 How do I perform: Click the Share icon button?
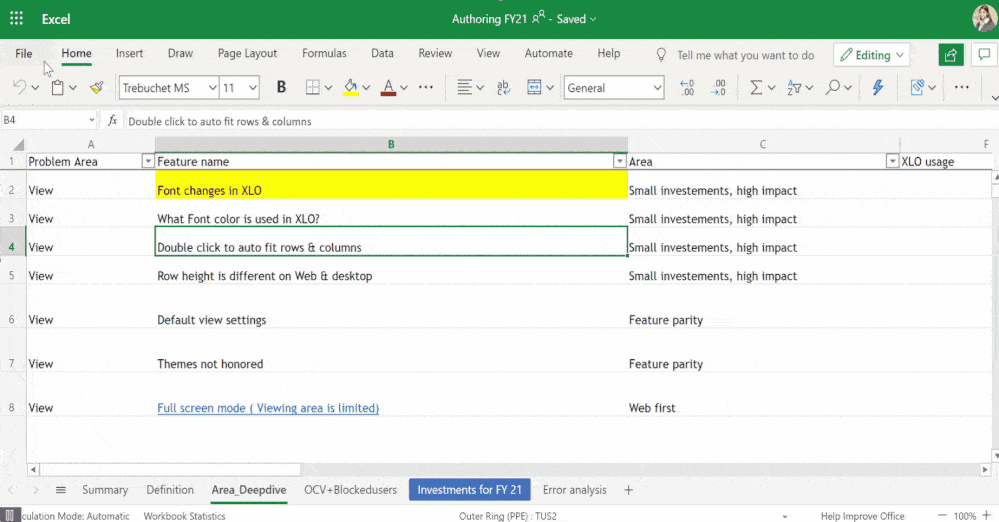[x=951, y=55]
